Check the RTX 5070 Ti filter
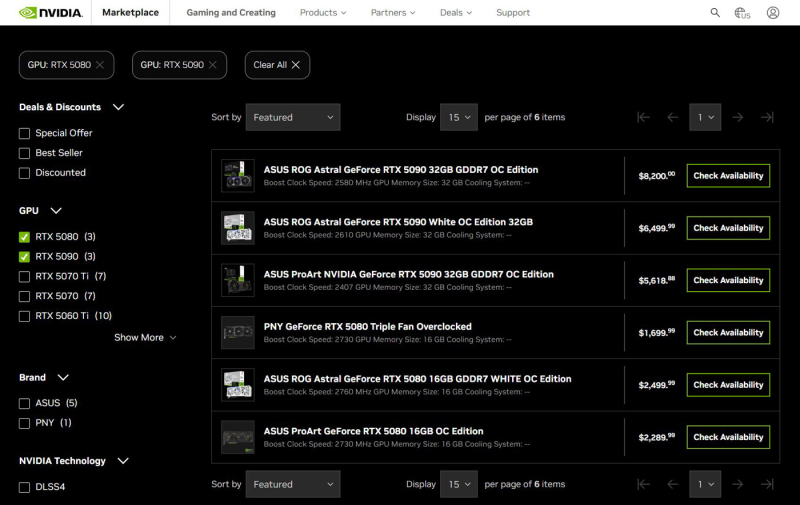 click(x=24, y=276)
